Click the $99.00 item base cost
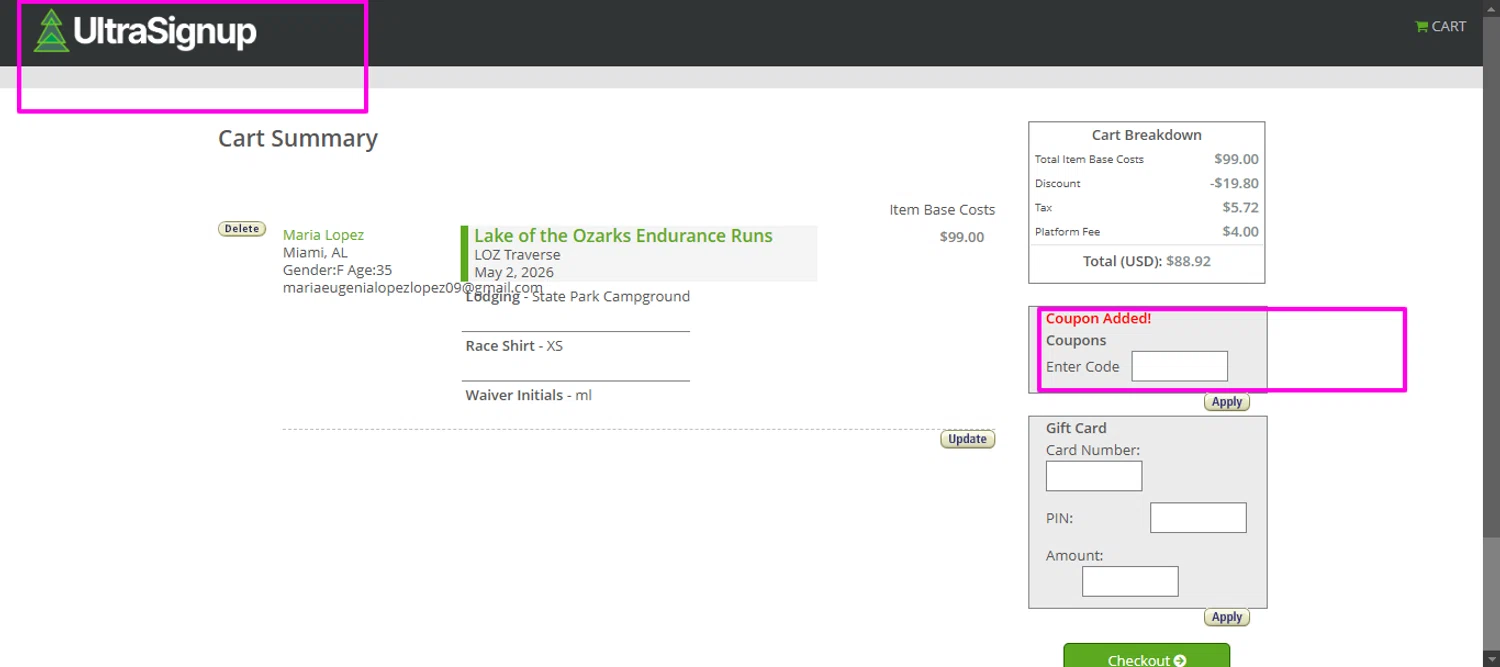The width and height of the screenshot is (1500, 667). pyautogui.click(x=961, y=237)
